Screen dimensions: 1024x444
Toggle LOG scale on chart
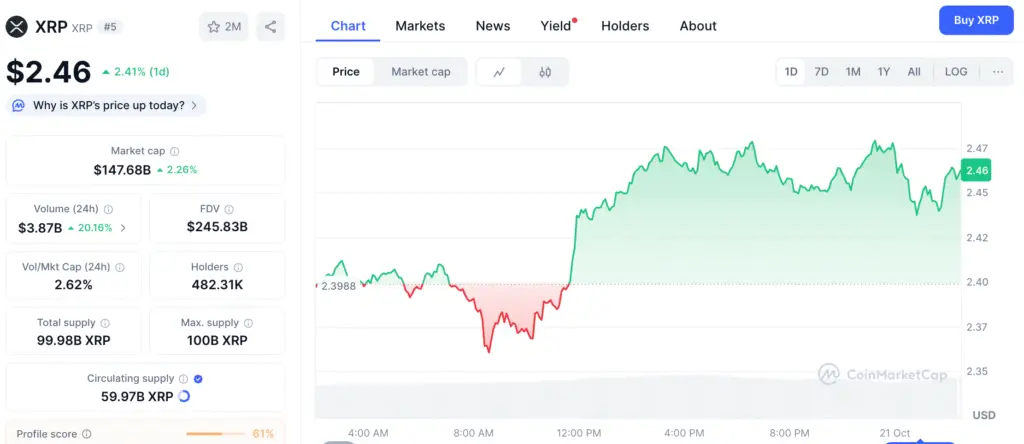956,72
